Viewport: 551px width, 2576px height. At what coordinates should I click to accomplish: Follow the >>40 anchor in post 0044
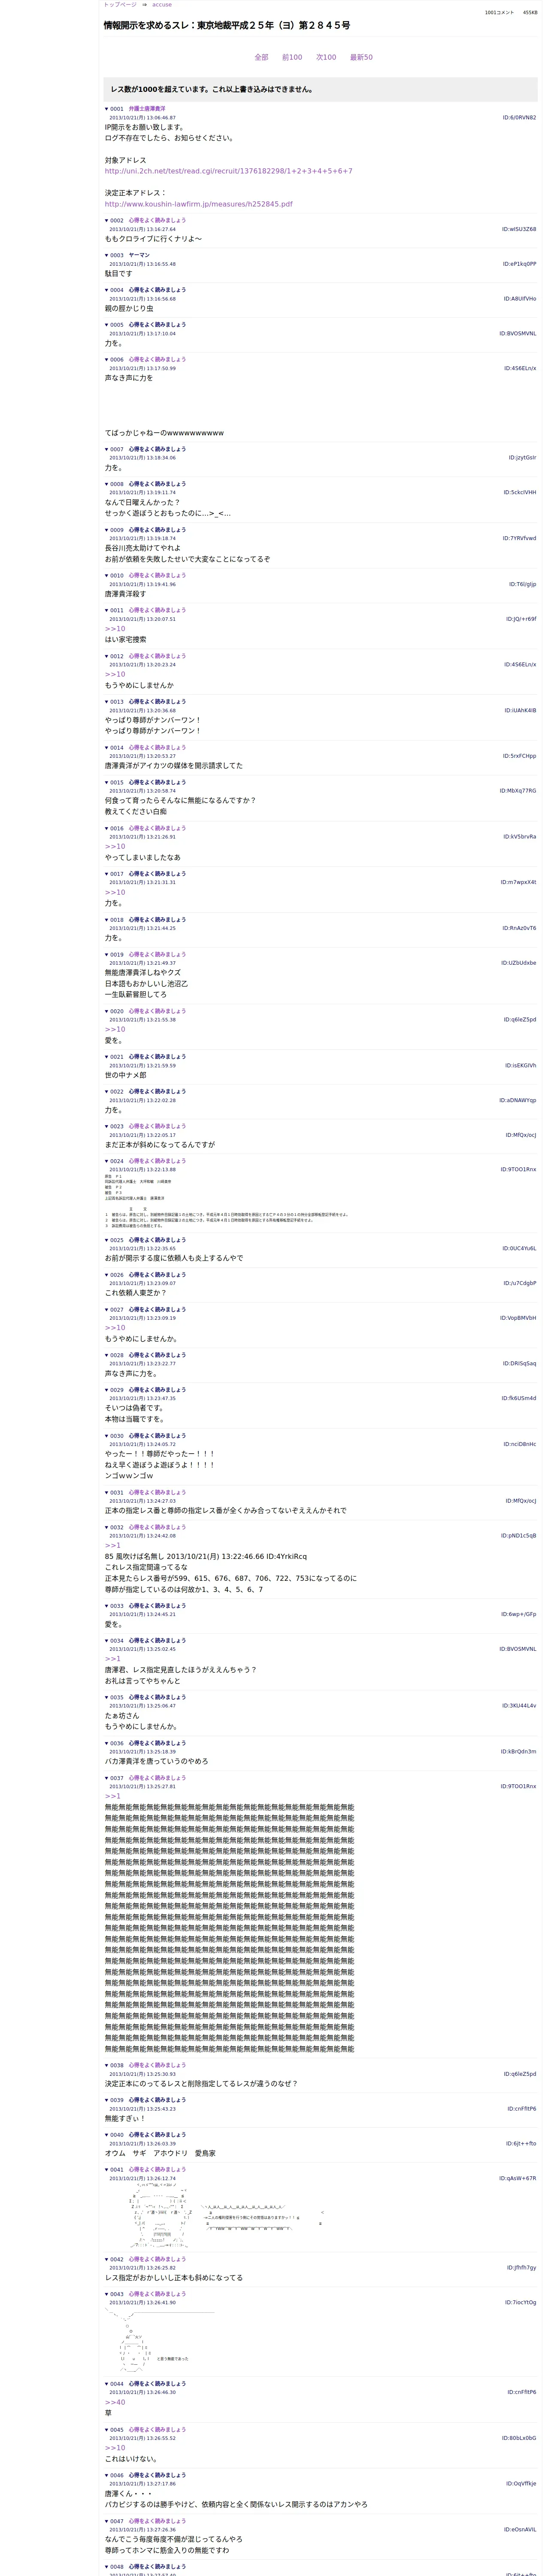[x=115, y=2402]
